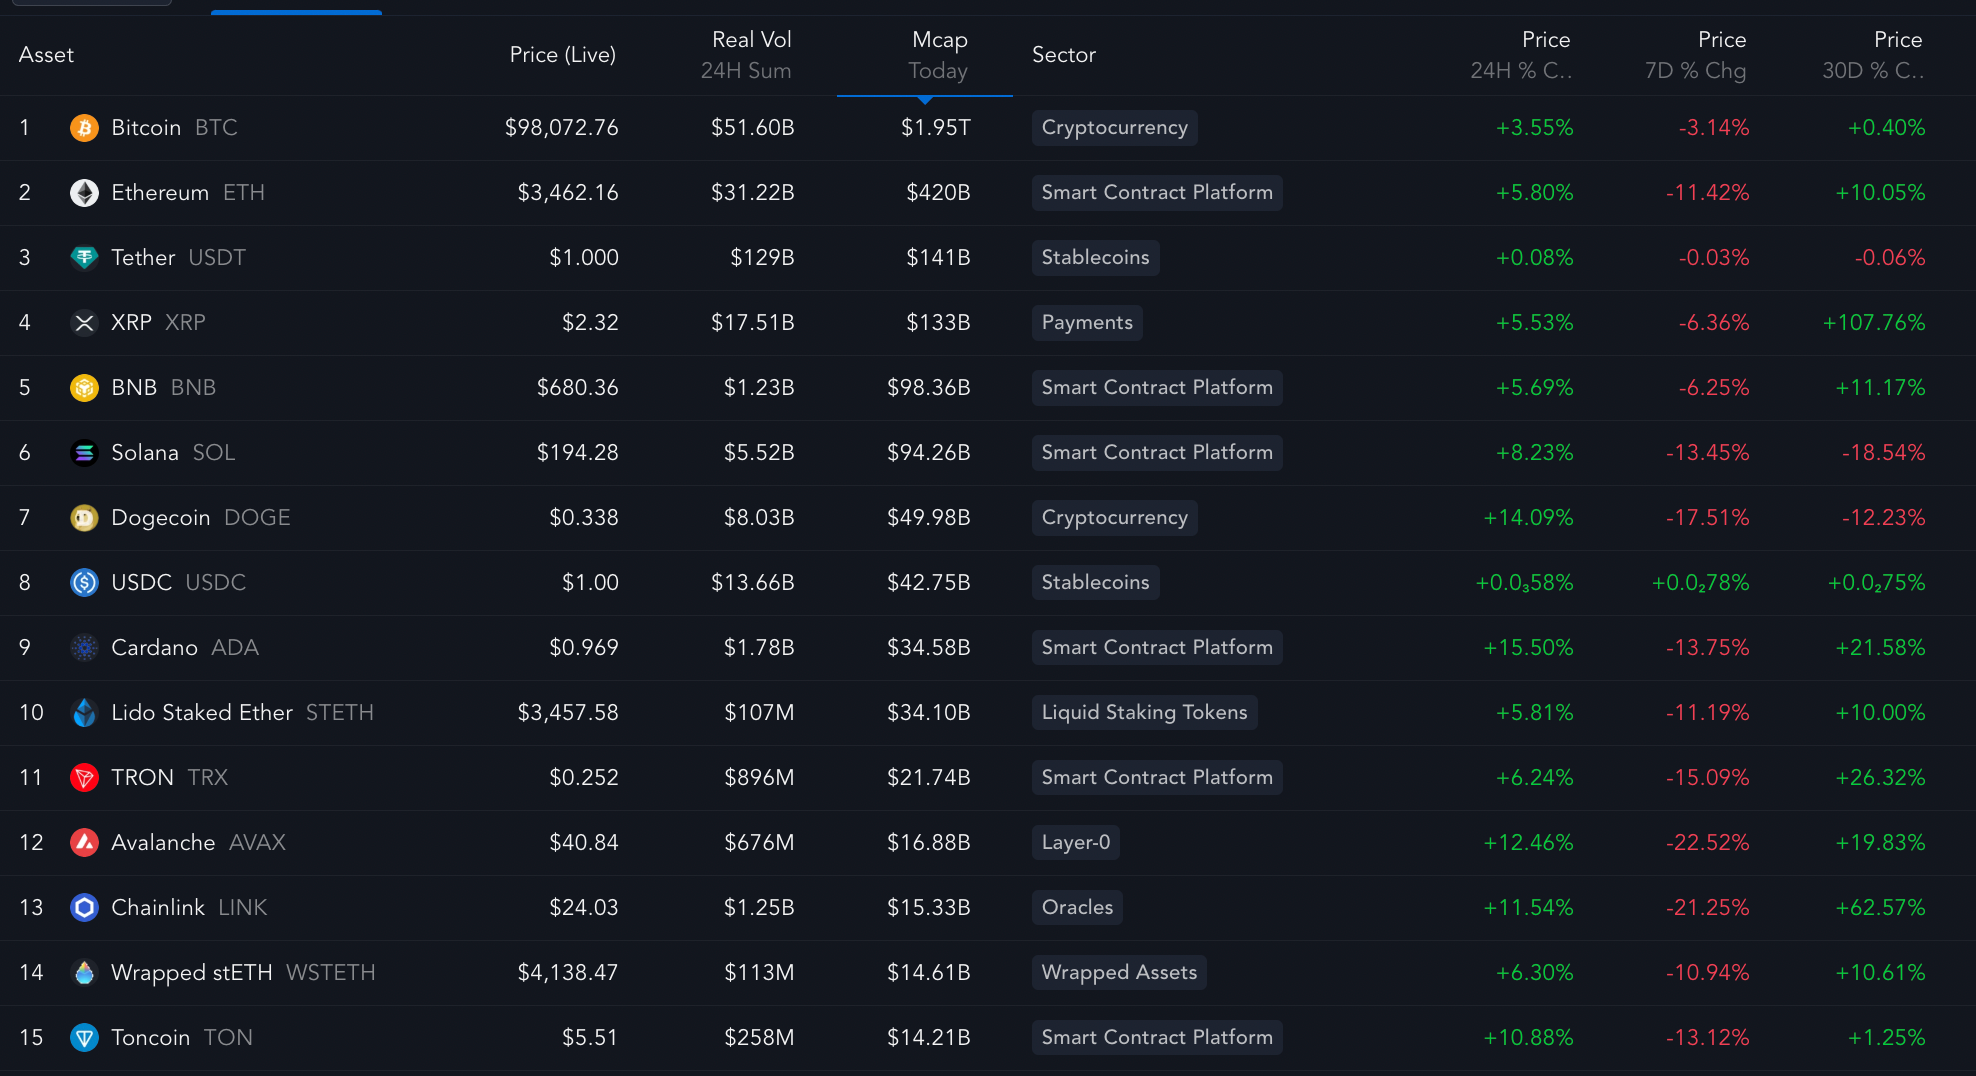The width and height of the screenshot is (1976, 1076).
Task: Open Tether asset link
Action: tap(143, 258)
